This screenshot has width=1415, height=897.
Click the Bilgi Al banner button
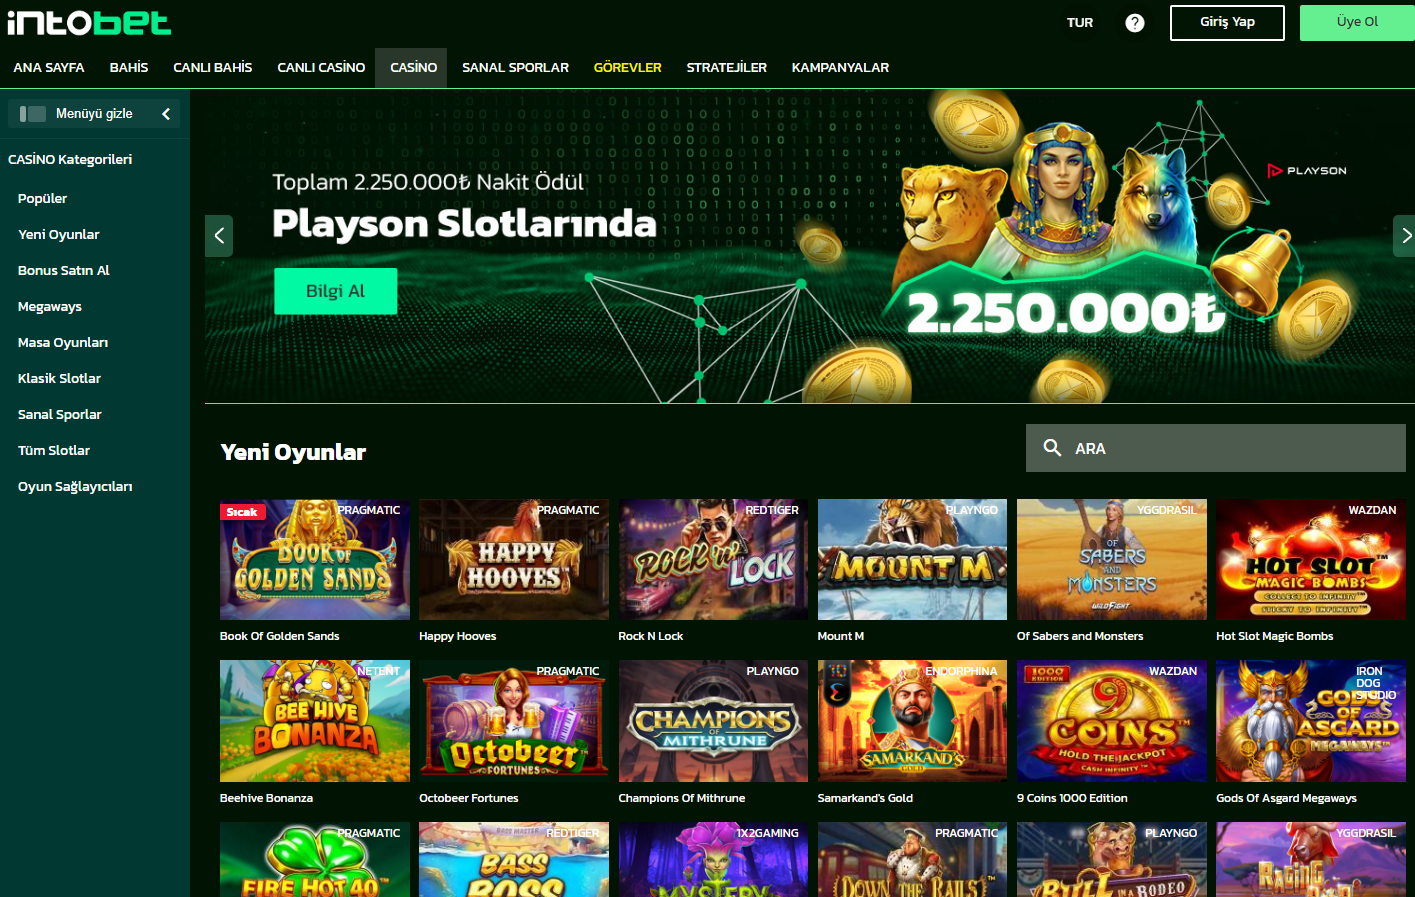[335, 291]
